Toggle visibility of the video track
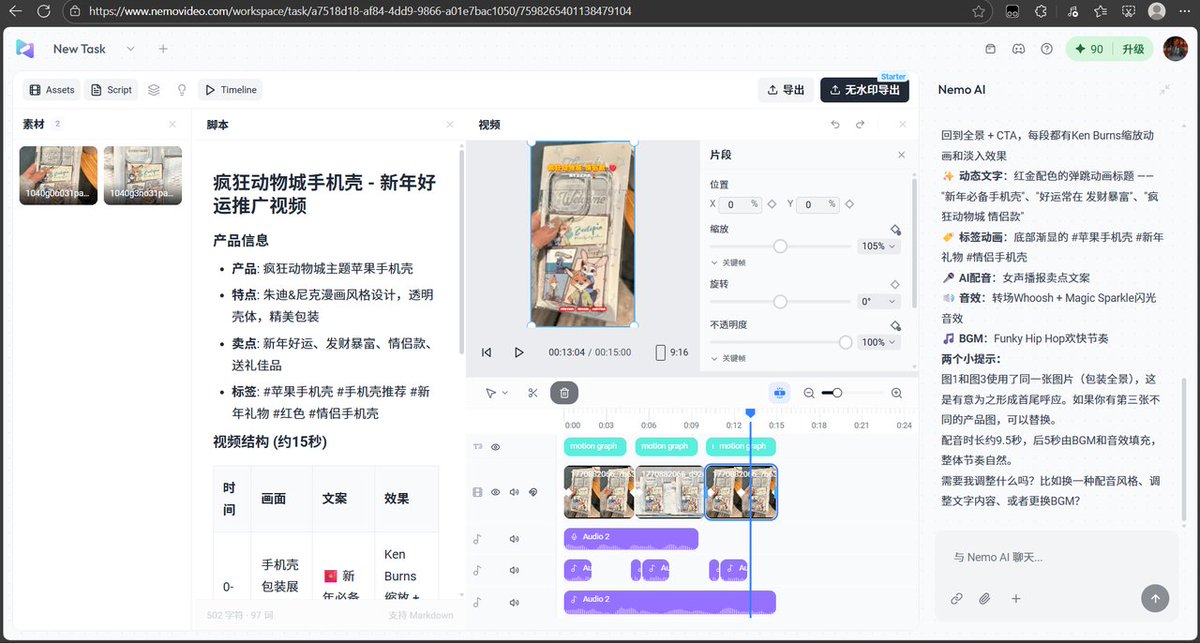Screen dimensions: 1200x643 496,491
